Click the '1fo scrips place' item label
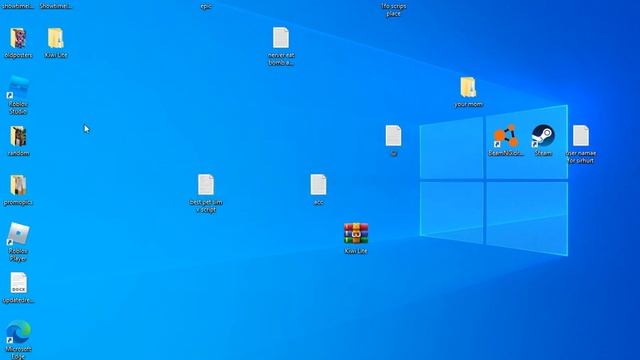Image resolution: width=640 pixels, height=360 pixels. [393, 9]
